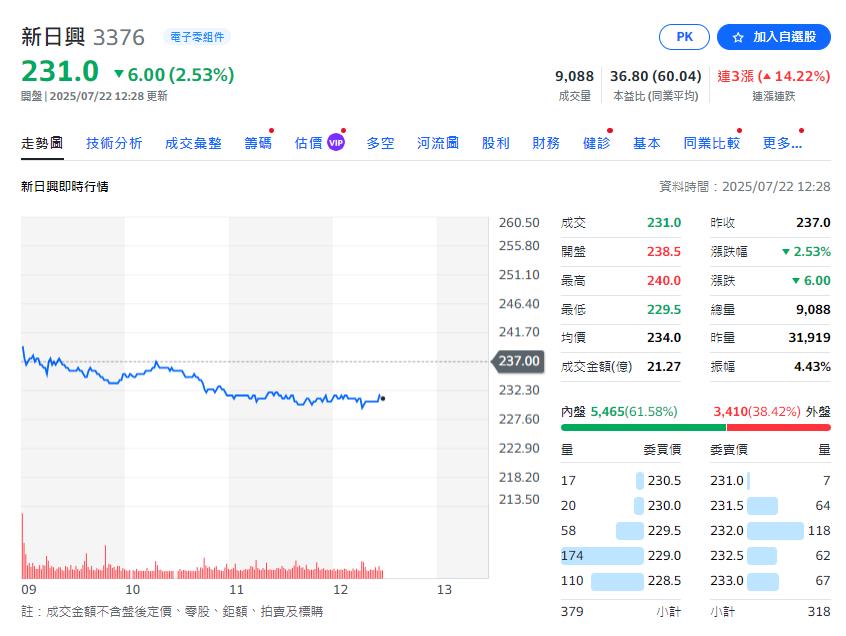Click the bid 小計 total 379
The image size is (846, 636).
click(572, 611)
